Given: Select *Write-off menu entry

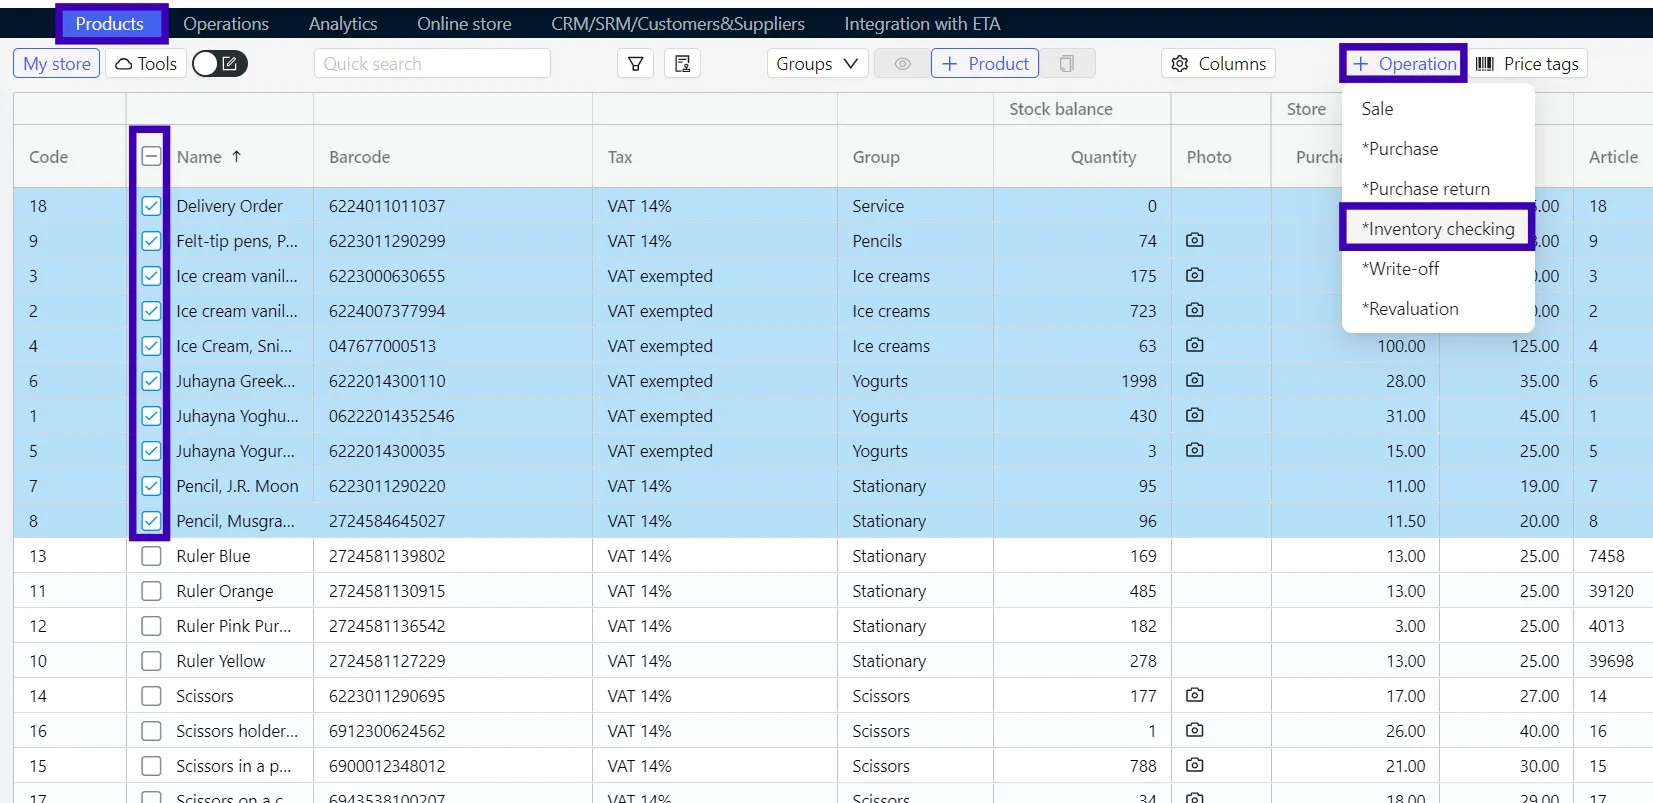Looking at the screenshot, I should coord(1438,269).
